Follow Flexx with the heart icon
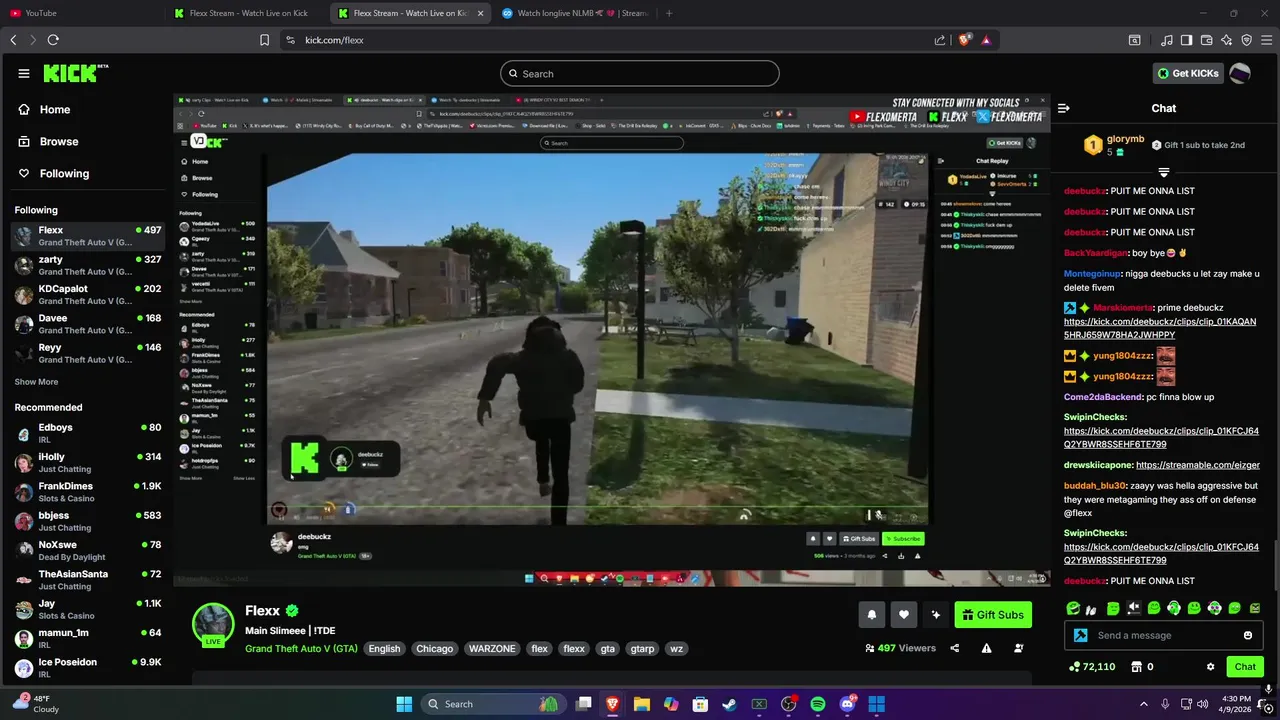The height and width of the screenshot is (720, 1280). (904, 615)
